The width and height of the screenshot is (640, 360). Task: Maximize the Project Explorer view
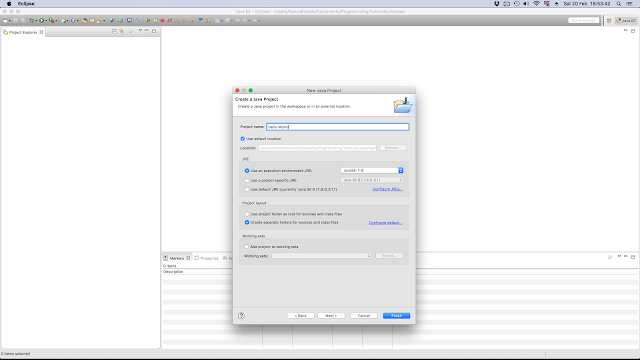[x=154, y=31]
